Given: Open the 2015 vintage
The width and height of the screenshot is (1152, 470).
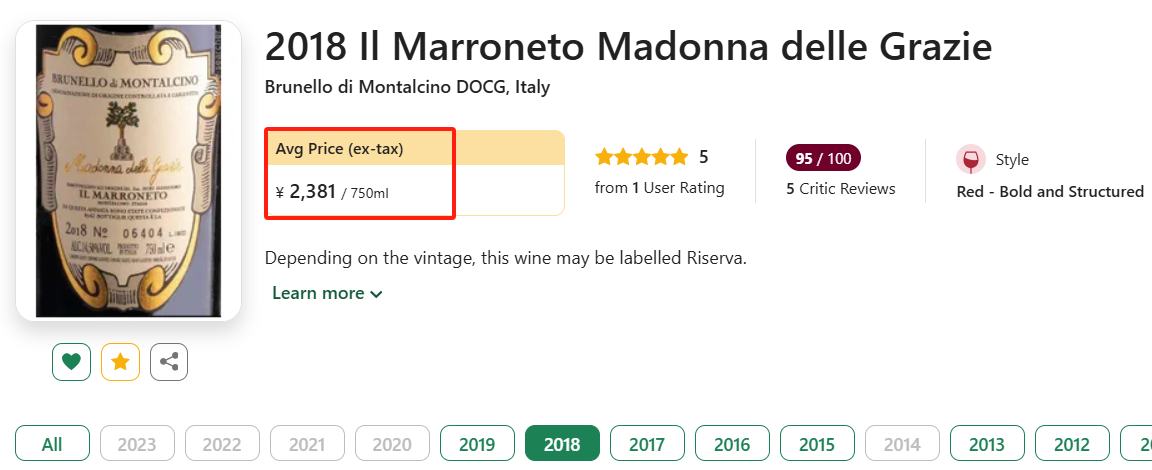Looking at the screenshot, I should tap(817, 444).
